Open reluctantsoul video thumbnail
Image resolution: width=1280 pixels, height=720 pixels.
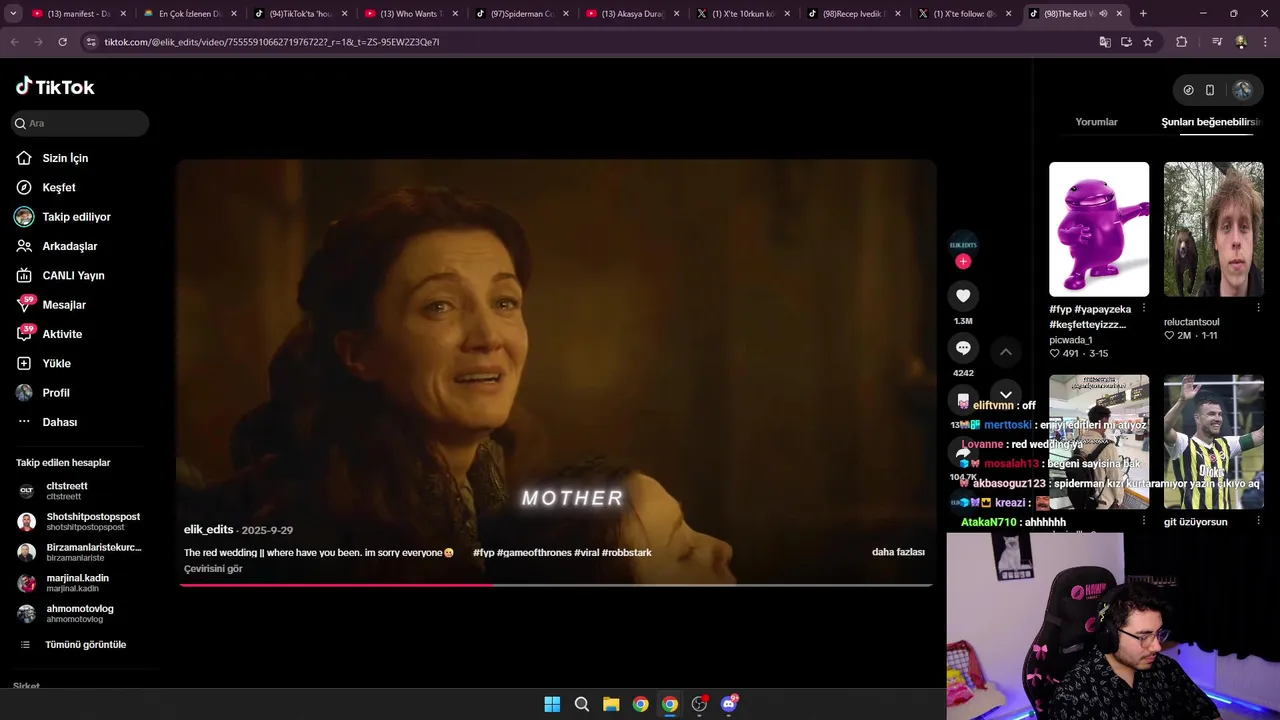click(1214, 229)
